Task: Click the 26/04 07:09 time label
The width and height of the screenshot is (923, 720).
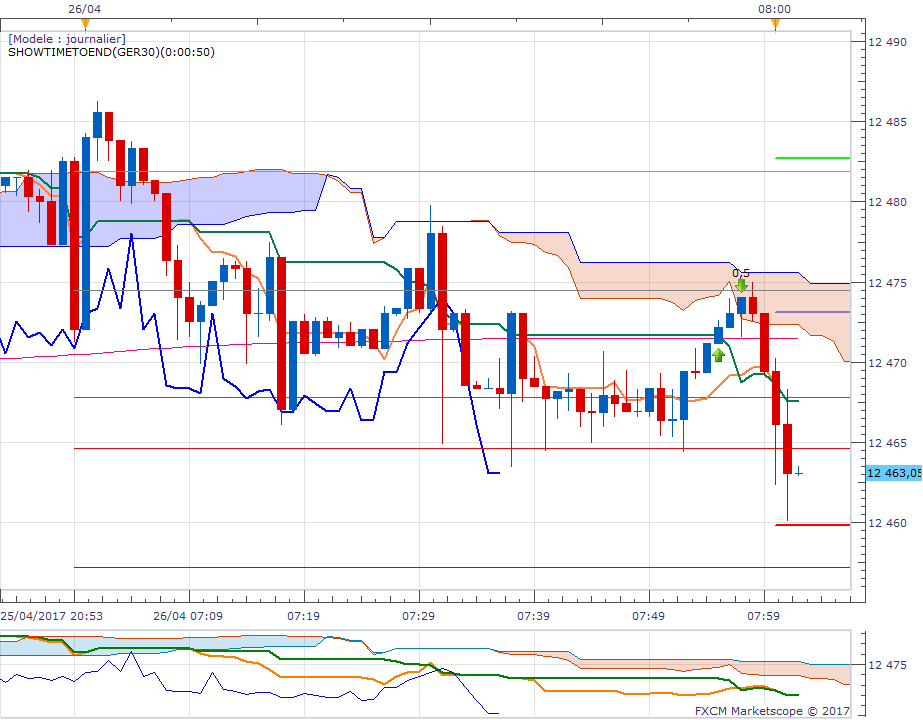Action: click(x=188, y=616)
